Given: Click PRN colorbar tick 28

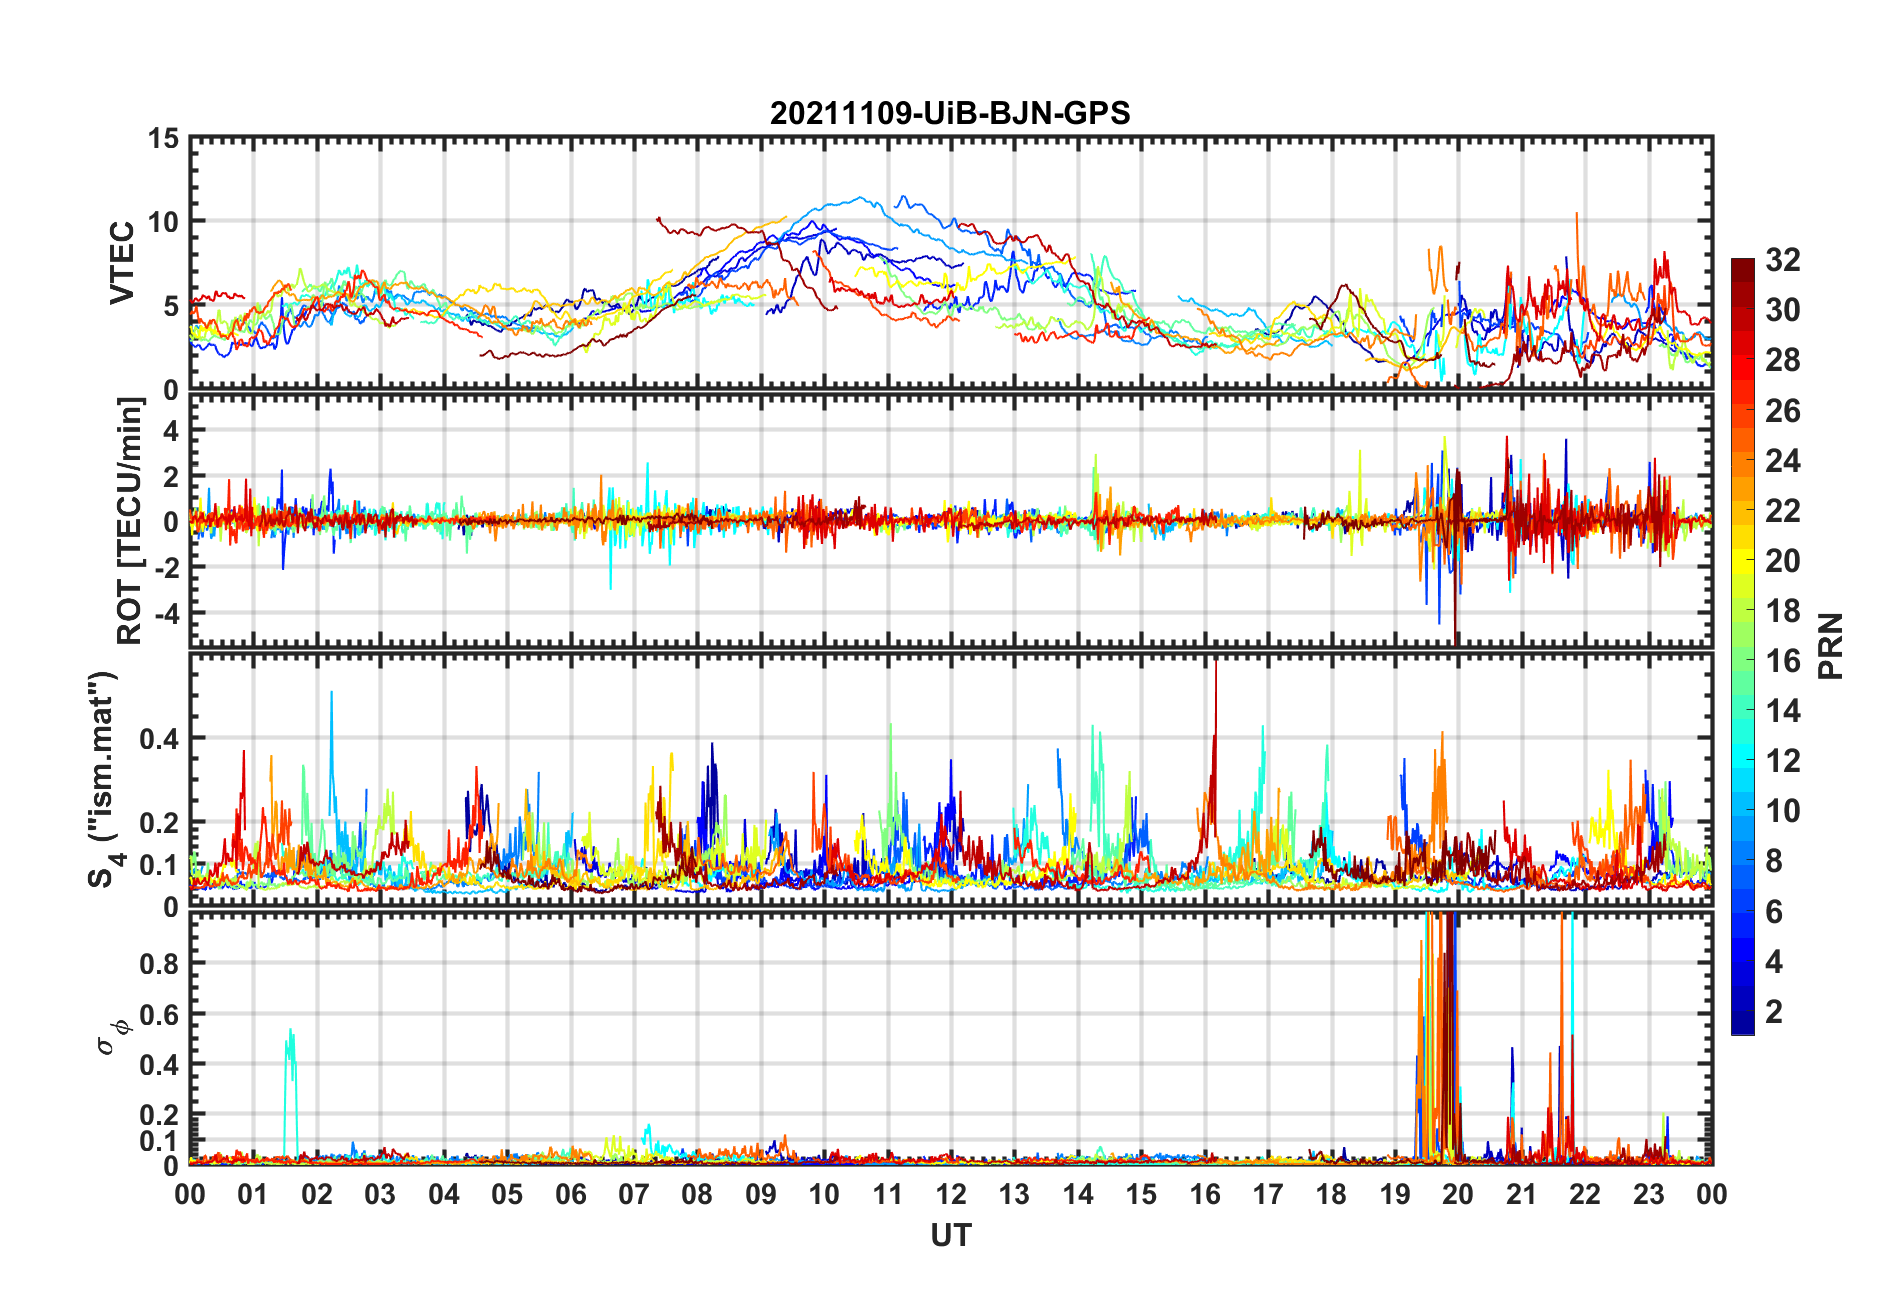Looking at the screenshot, I should pos(1783,360).
